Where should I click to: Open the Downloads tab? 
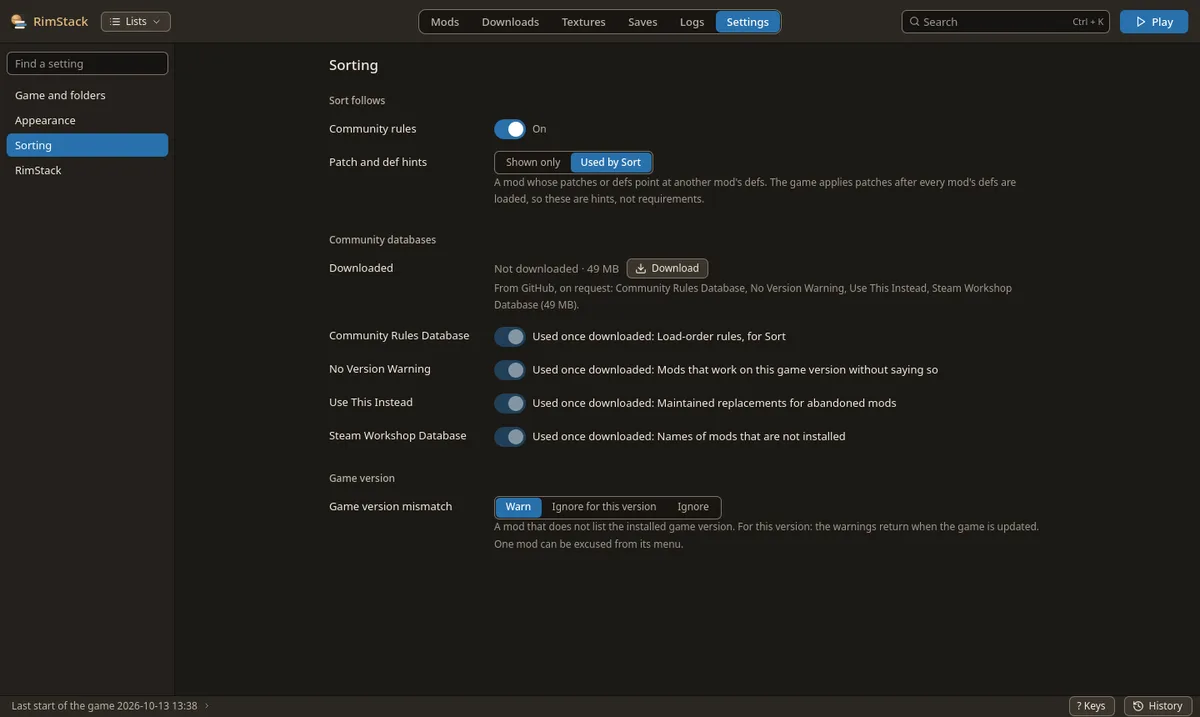510,22
